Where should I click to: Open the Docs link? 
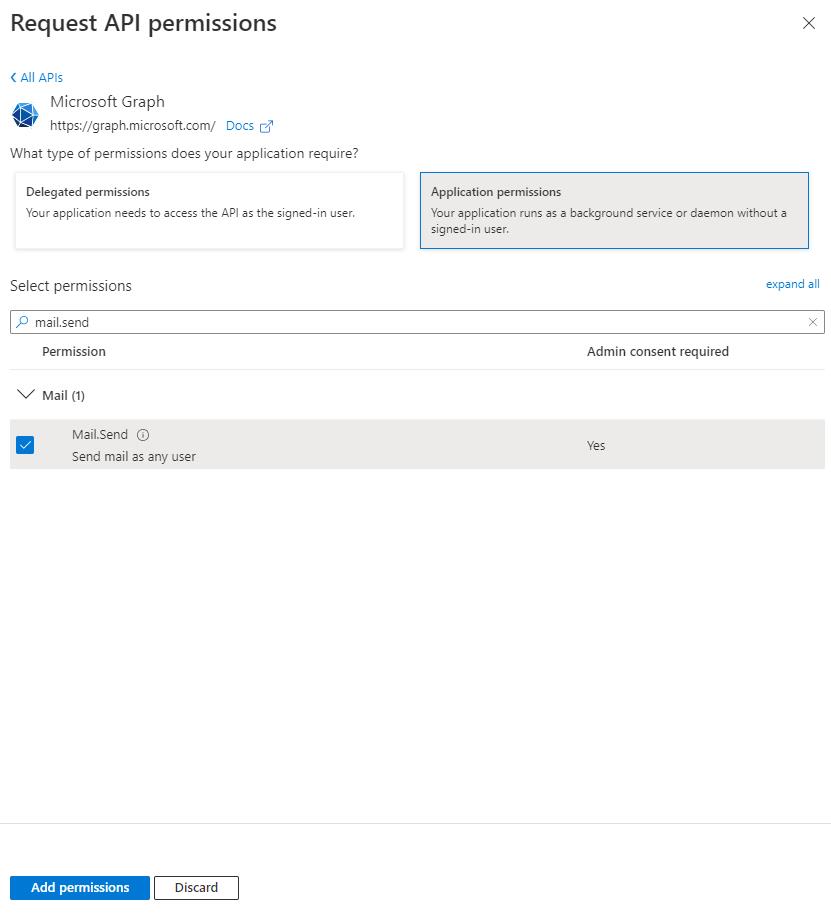tap(240, 126)
